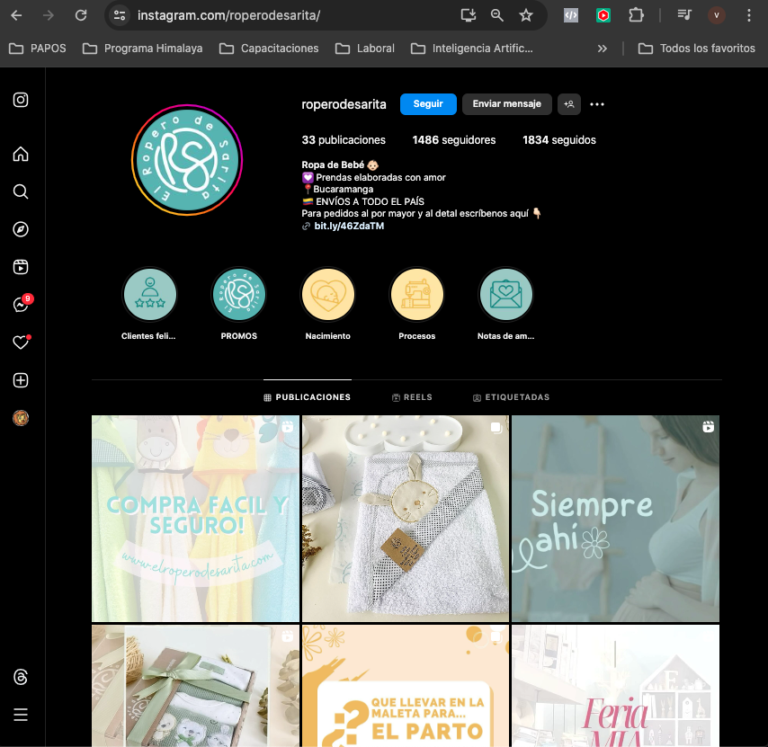This screenshot has height=747, width=768.
Task: Open the Extensions puzzle icon
Action: [636, 16]
